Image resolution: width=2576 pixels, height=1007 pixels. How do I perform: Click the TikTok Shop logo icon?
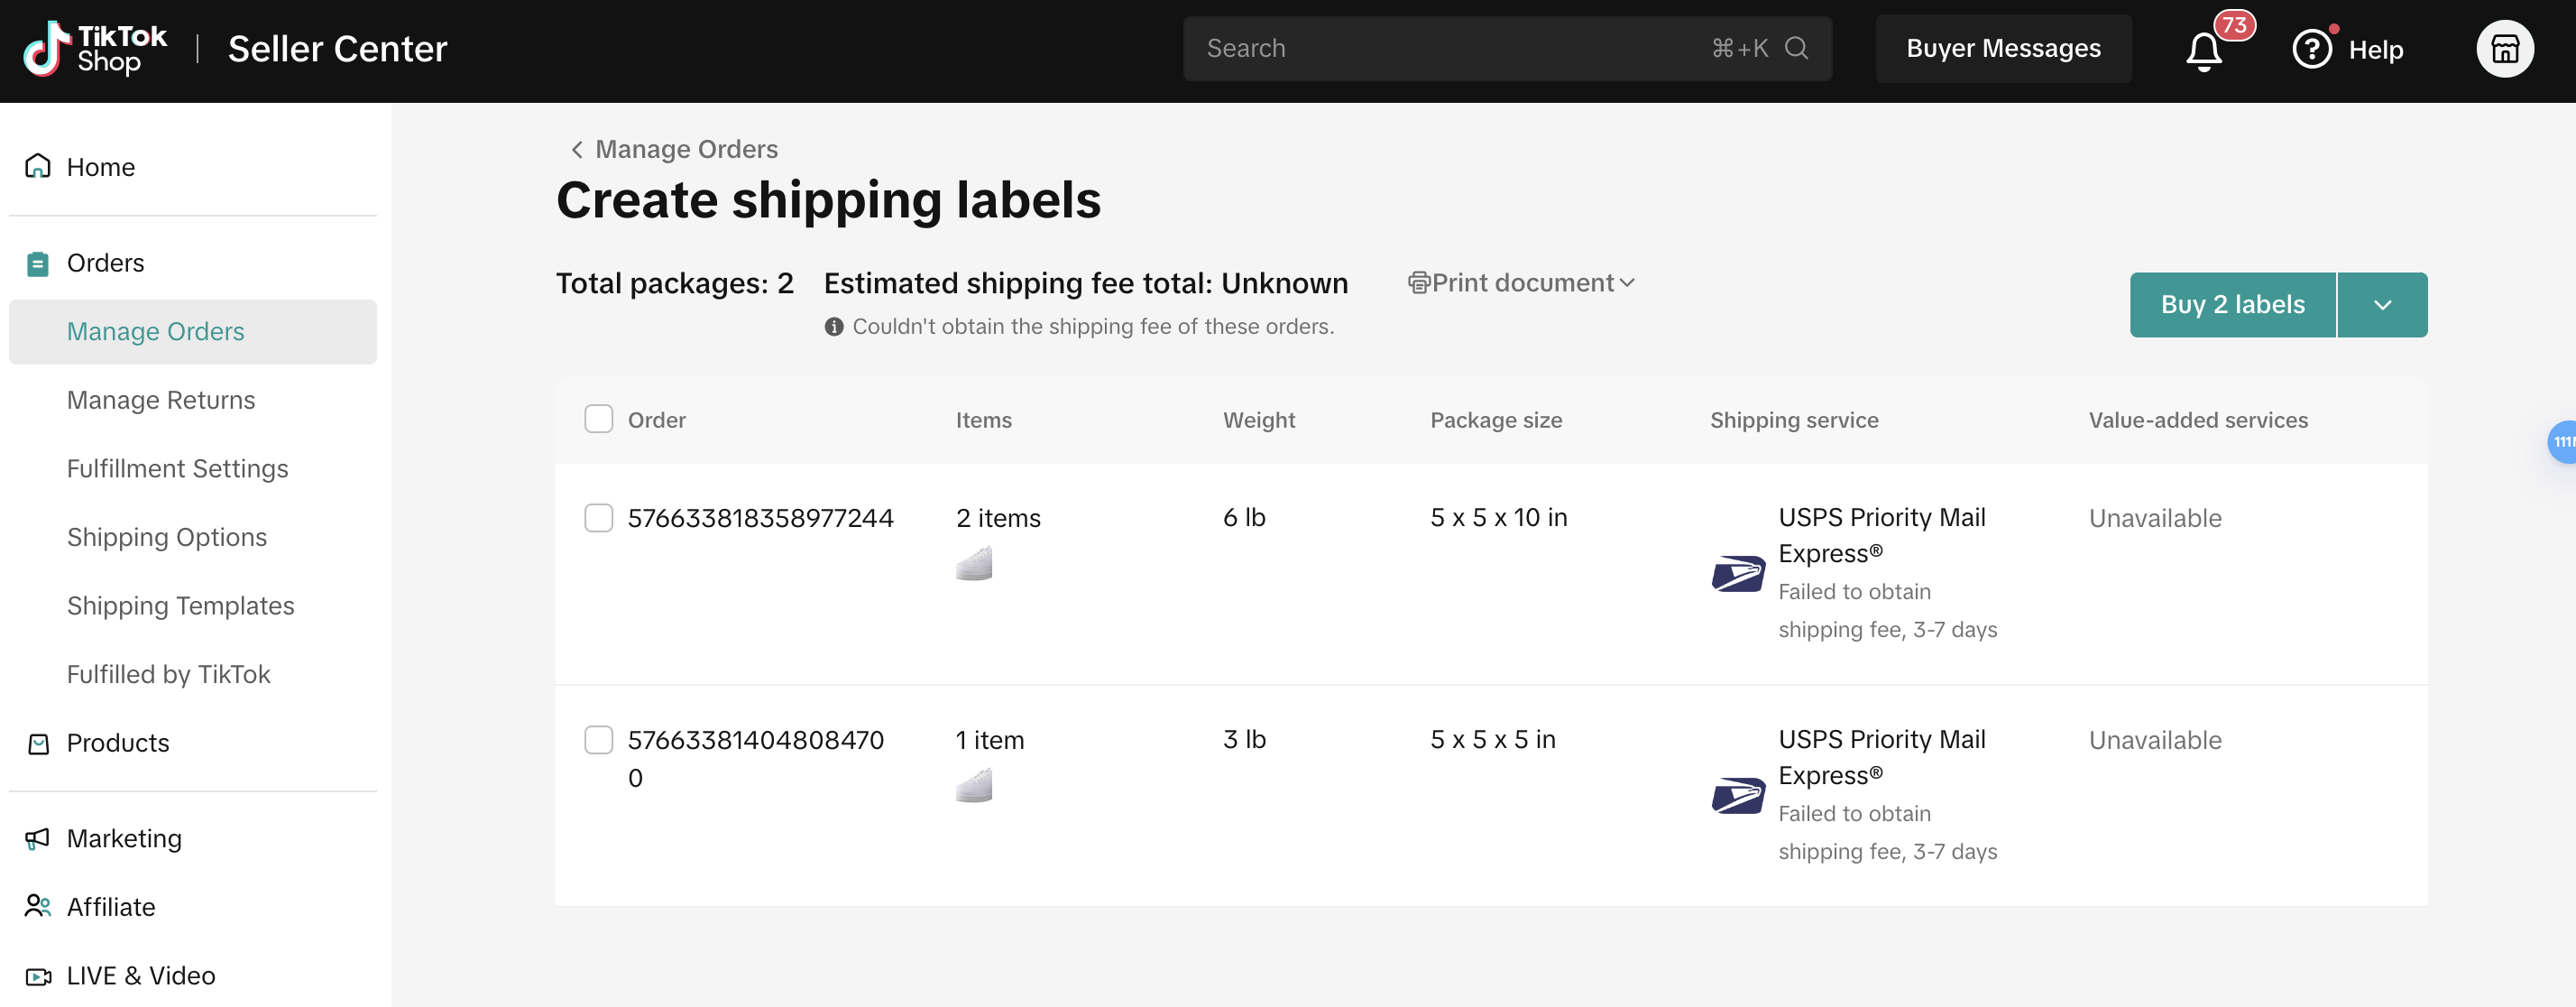pyautogui.click(x=46, y=49)
